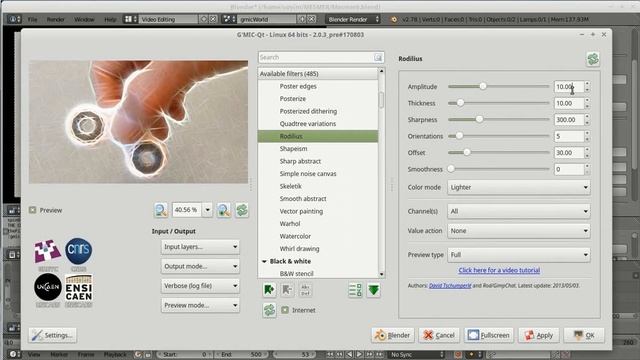This screenshot has height=360, width=640.
Task: Click the filter Search field
Action: click(321, 58)
